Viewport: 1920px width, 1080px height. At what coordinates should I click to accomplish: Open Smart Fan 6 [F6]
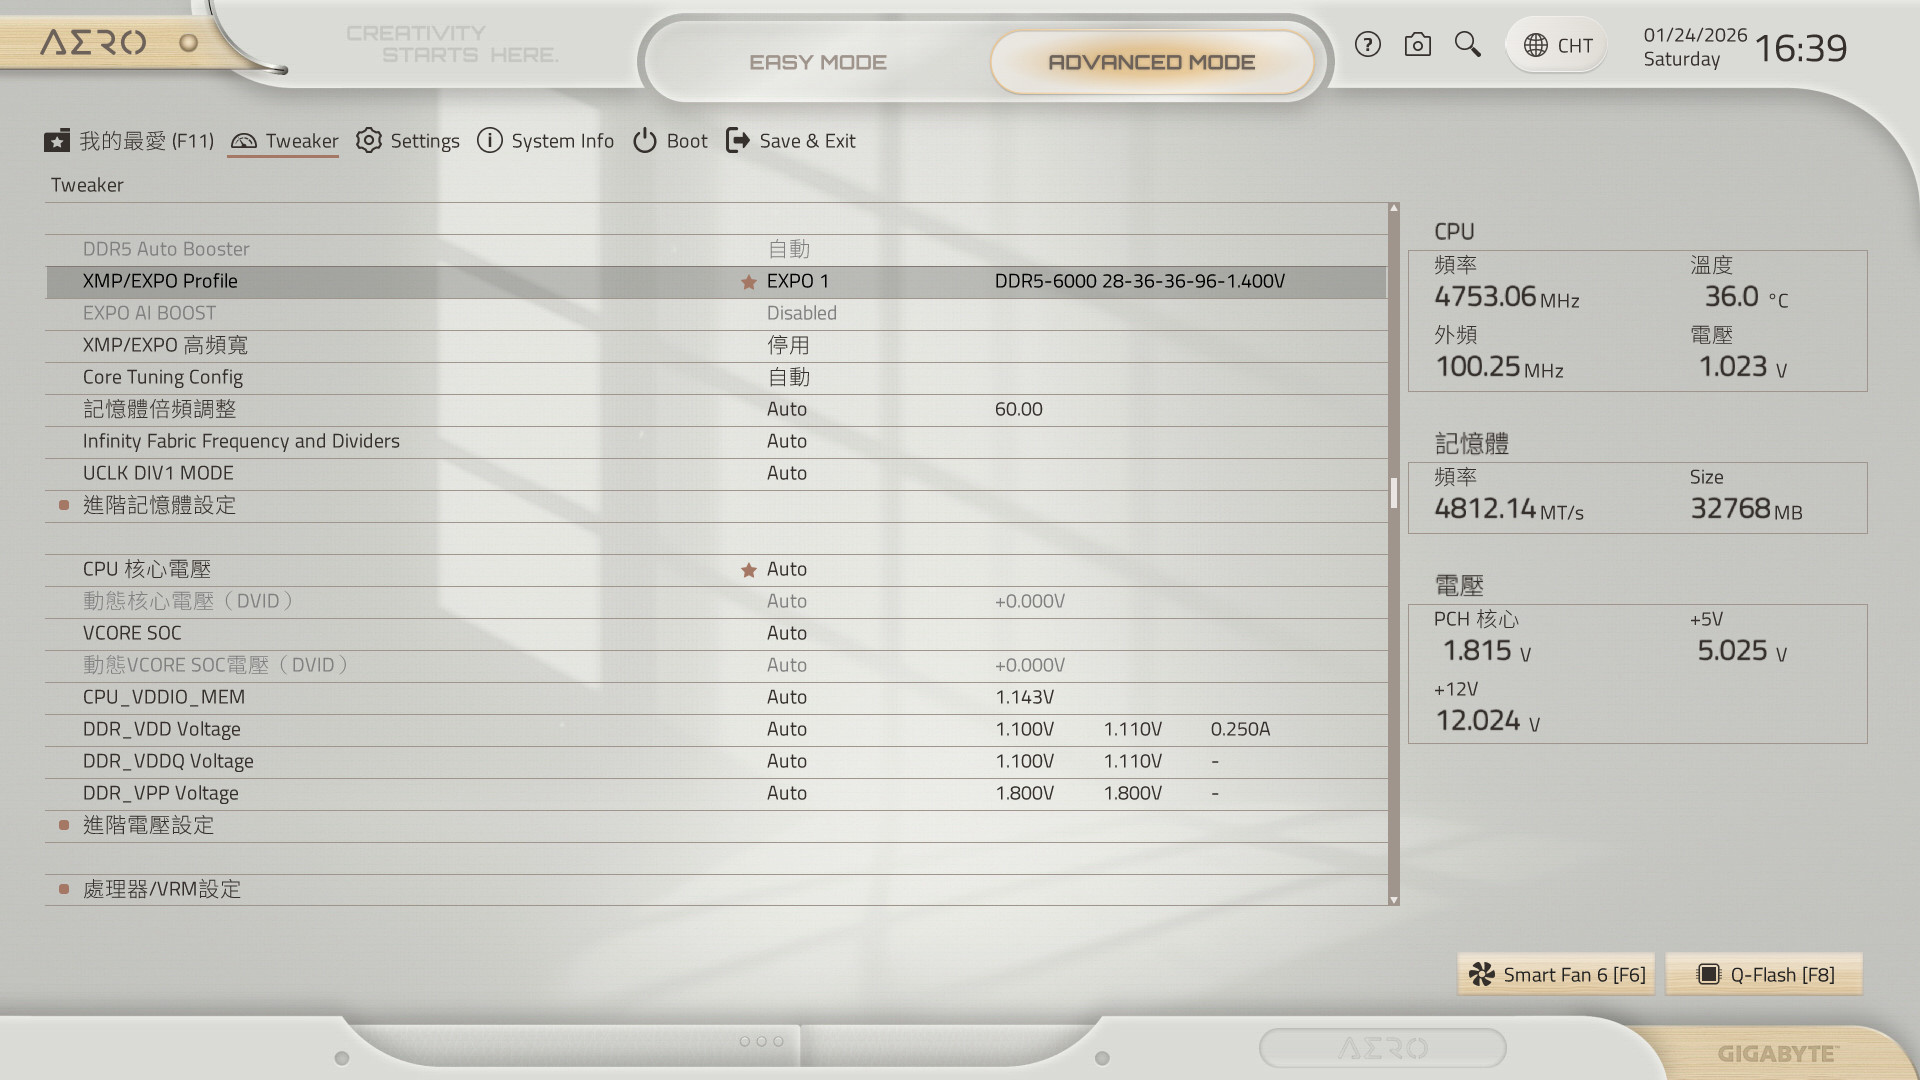coord(1556,975)
